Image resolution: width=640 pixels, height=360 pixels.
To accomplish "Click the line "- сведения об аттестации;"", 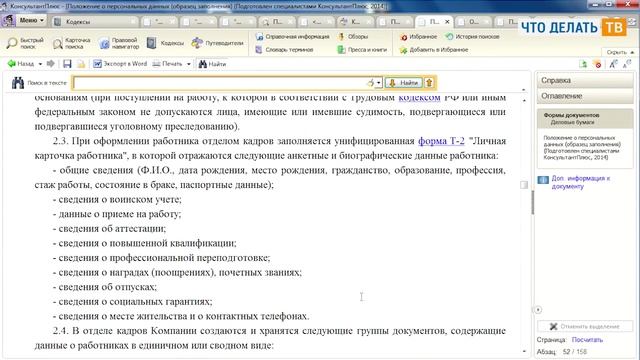I will pyautogui.click(x=109, y=229).
